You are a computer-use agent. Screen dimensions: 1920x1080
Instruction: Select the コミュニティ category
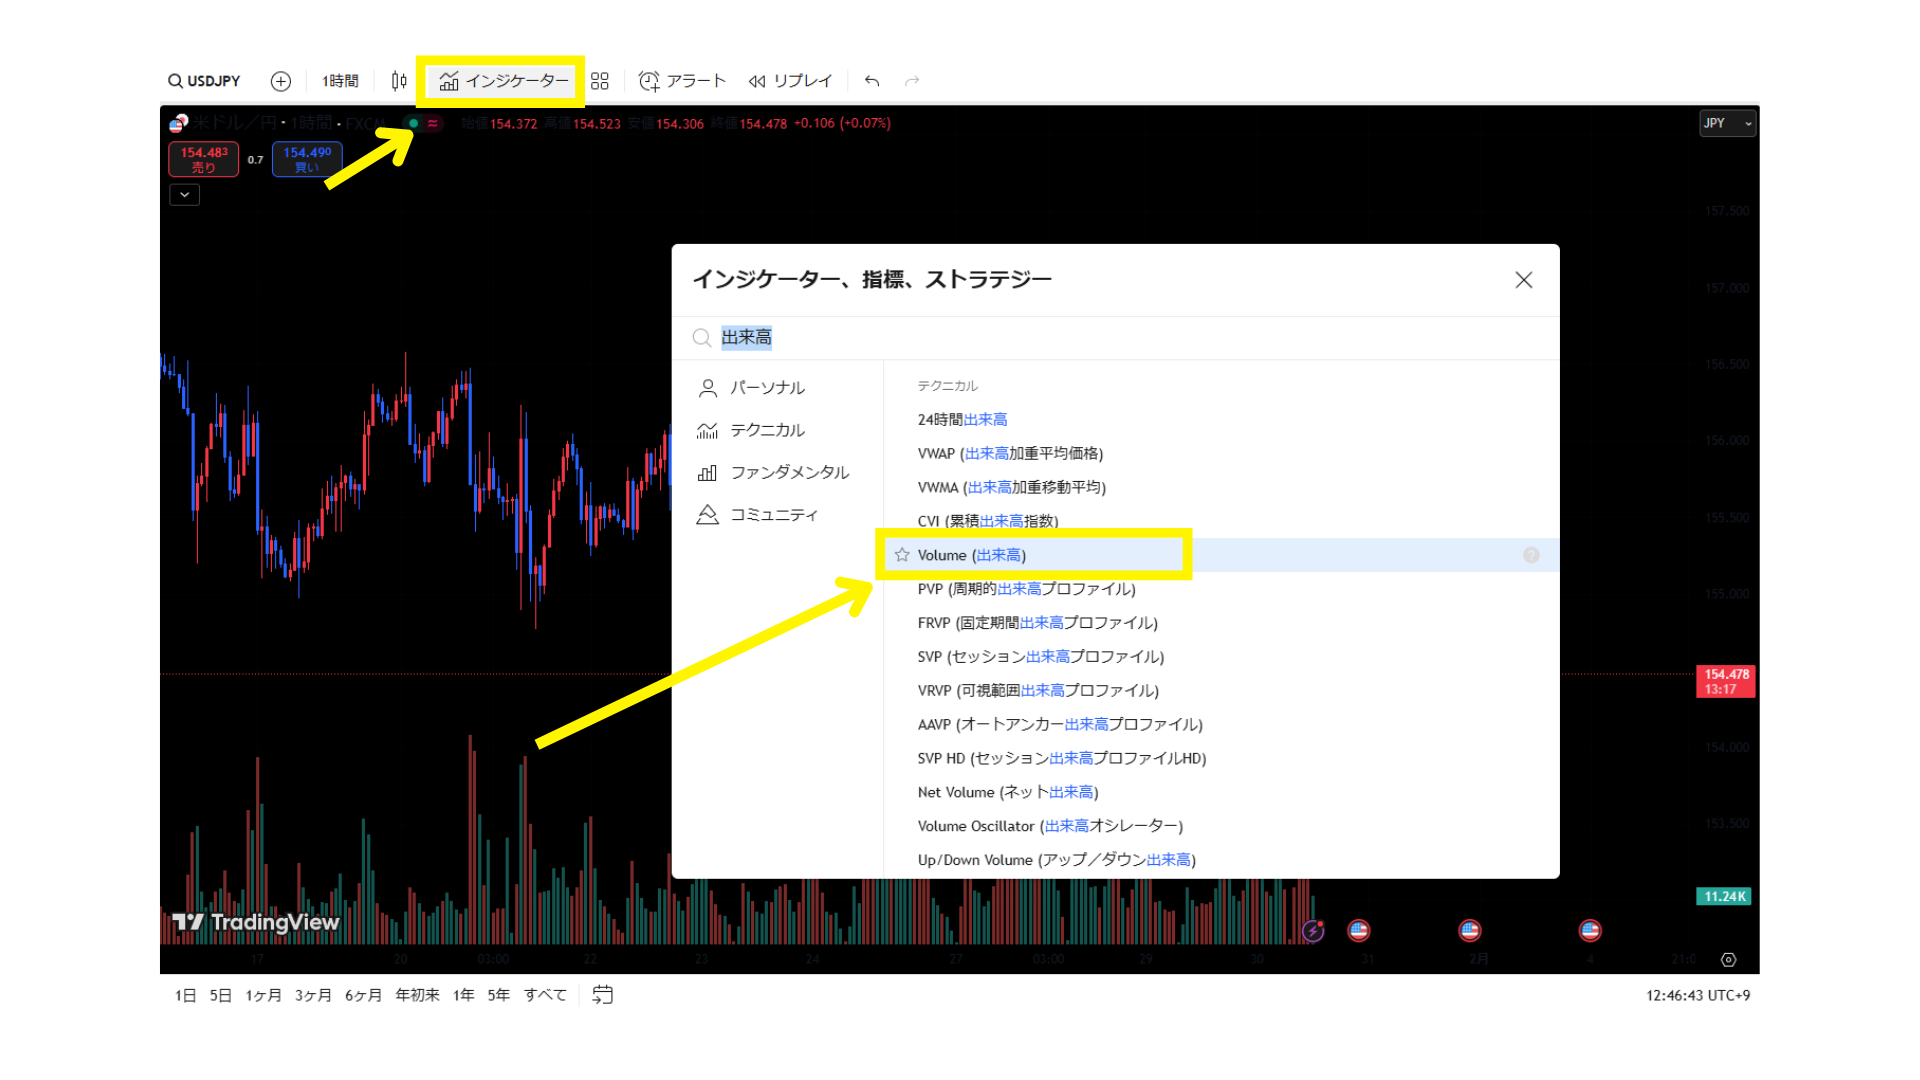773,515
